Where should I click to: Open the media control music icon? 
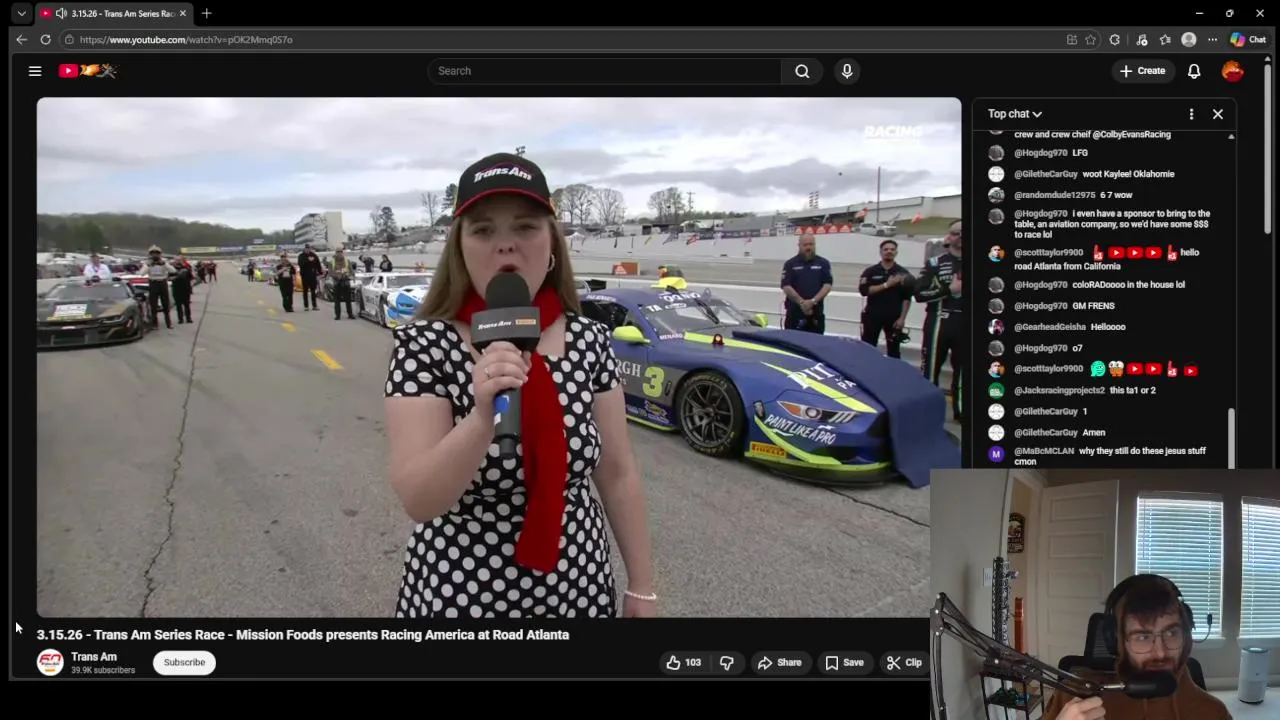click(1142, 40)
